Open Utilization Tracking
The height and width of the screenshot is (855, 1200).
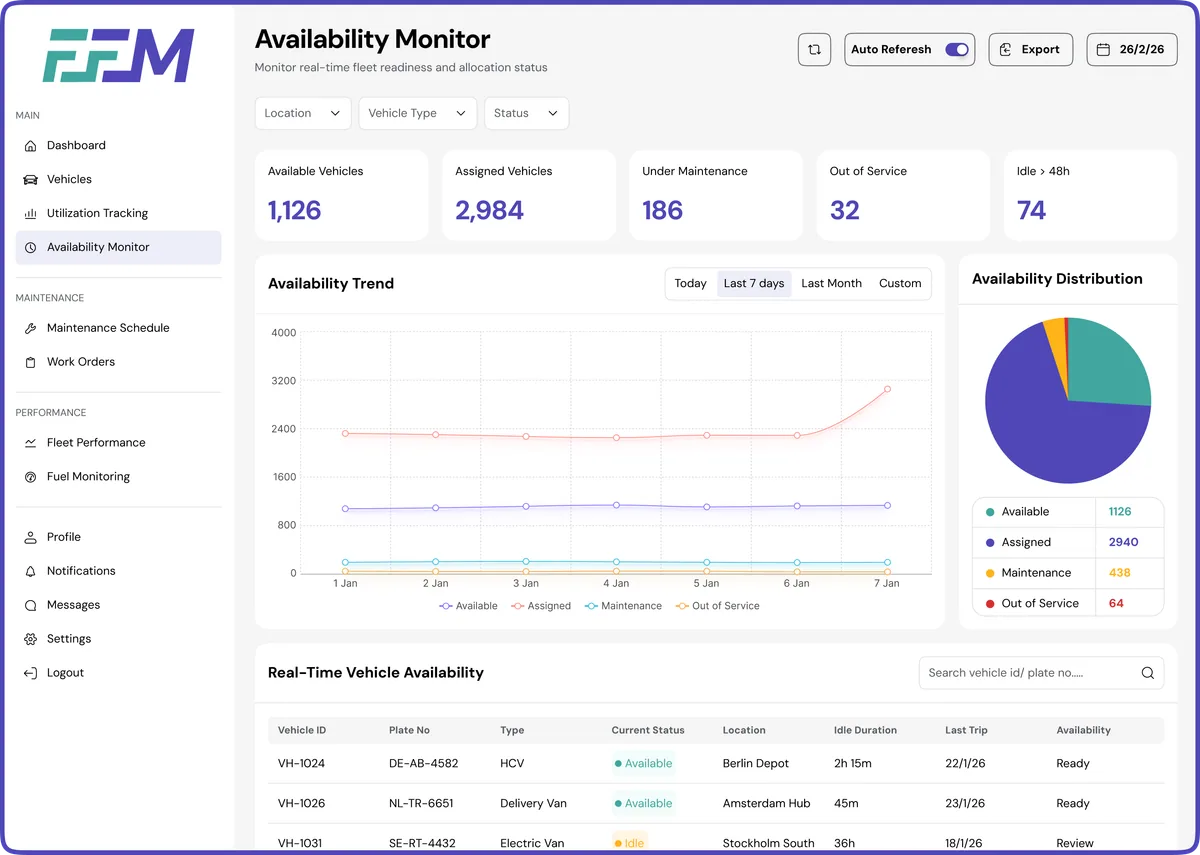[97, 213]
